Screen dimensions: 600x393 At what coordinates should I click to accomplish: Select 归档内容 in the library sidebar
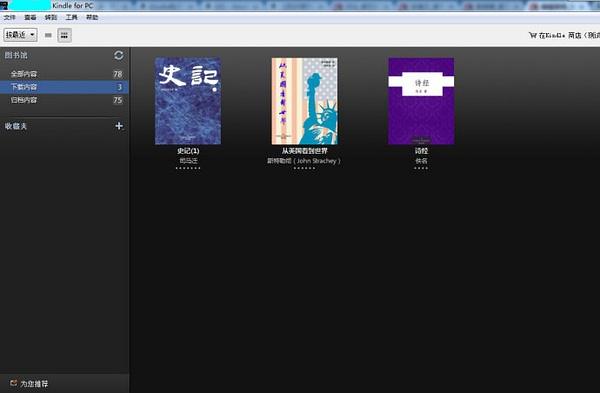tap(64, 100)
